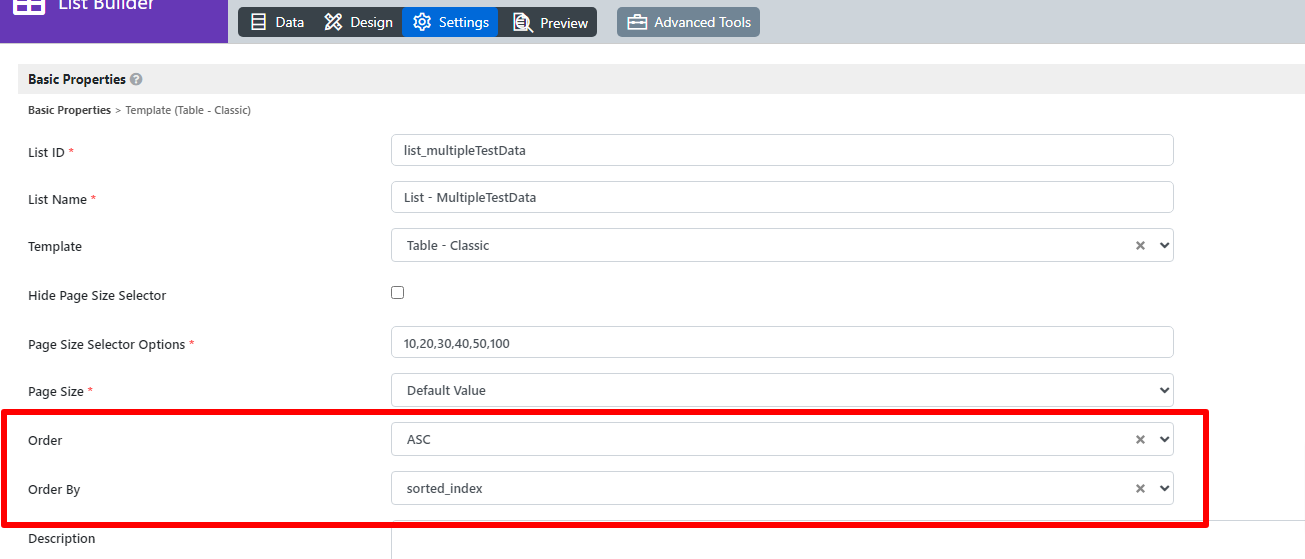Click the Design tab ruler-pencil icon

333,22
